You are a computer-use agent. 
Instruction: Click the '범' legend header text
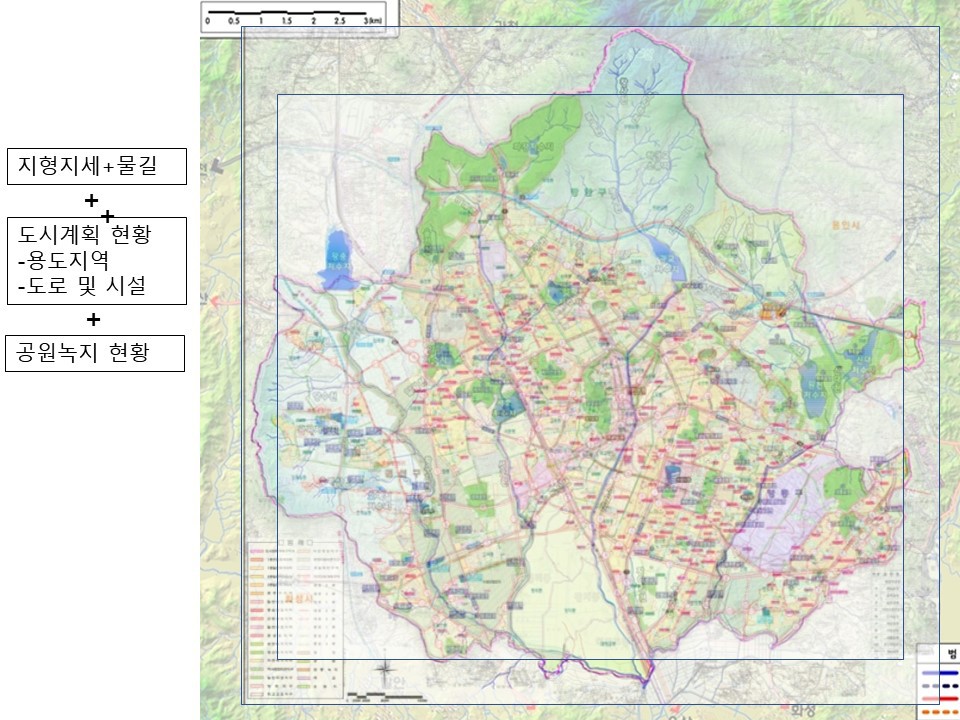[x=952, y=654]
